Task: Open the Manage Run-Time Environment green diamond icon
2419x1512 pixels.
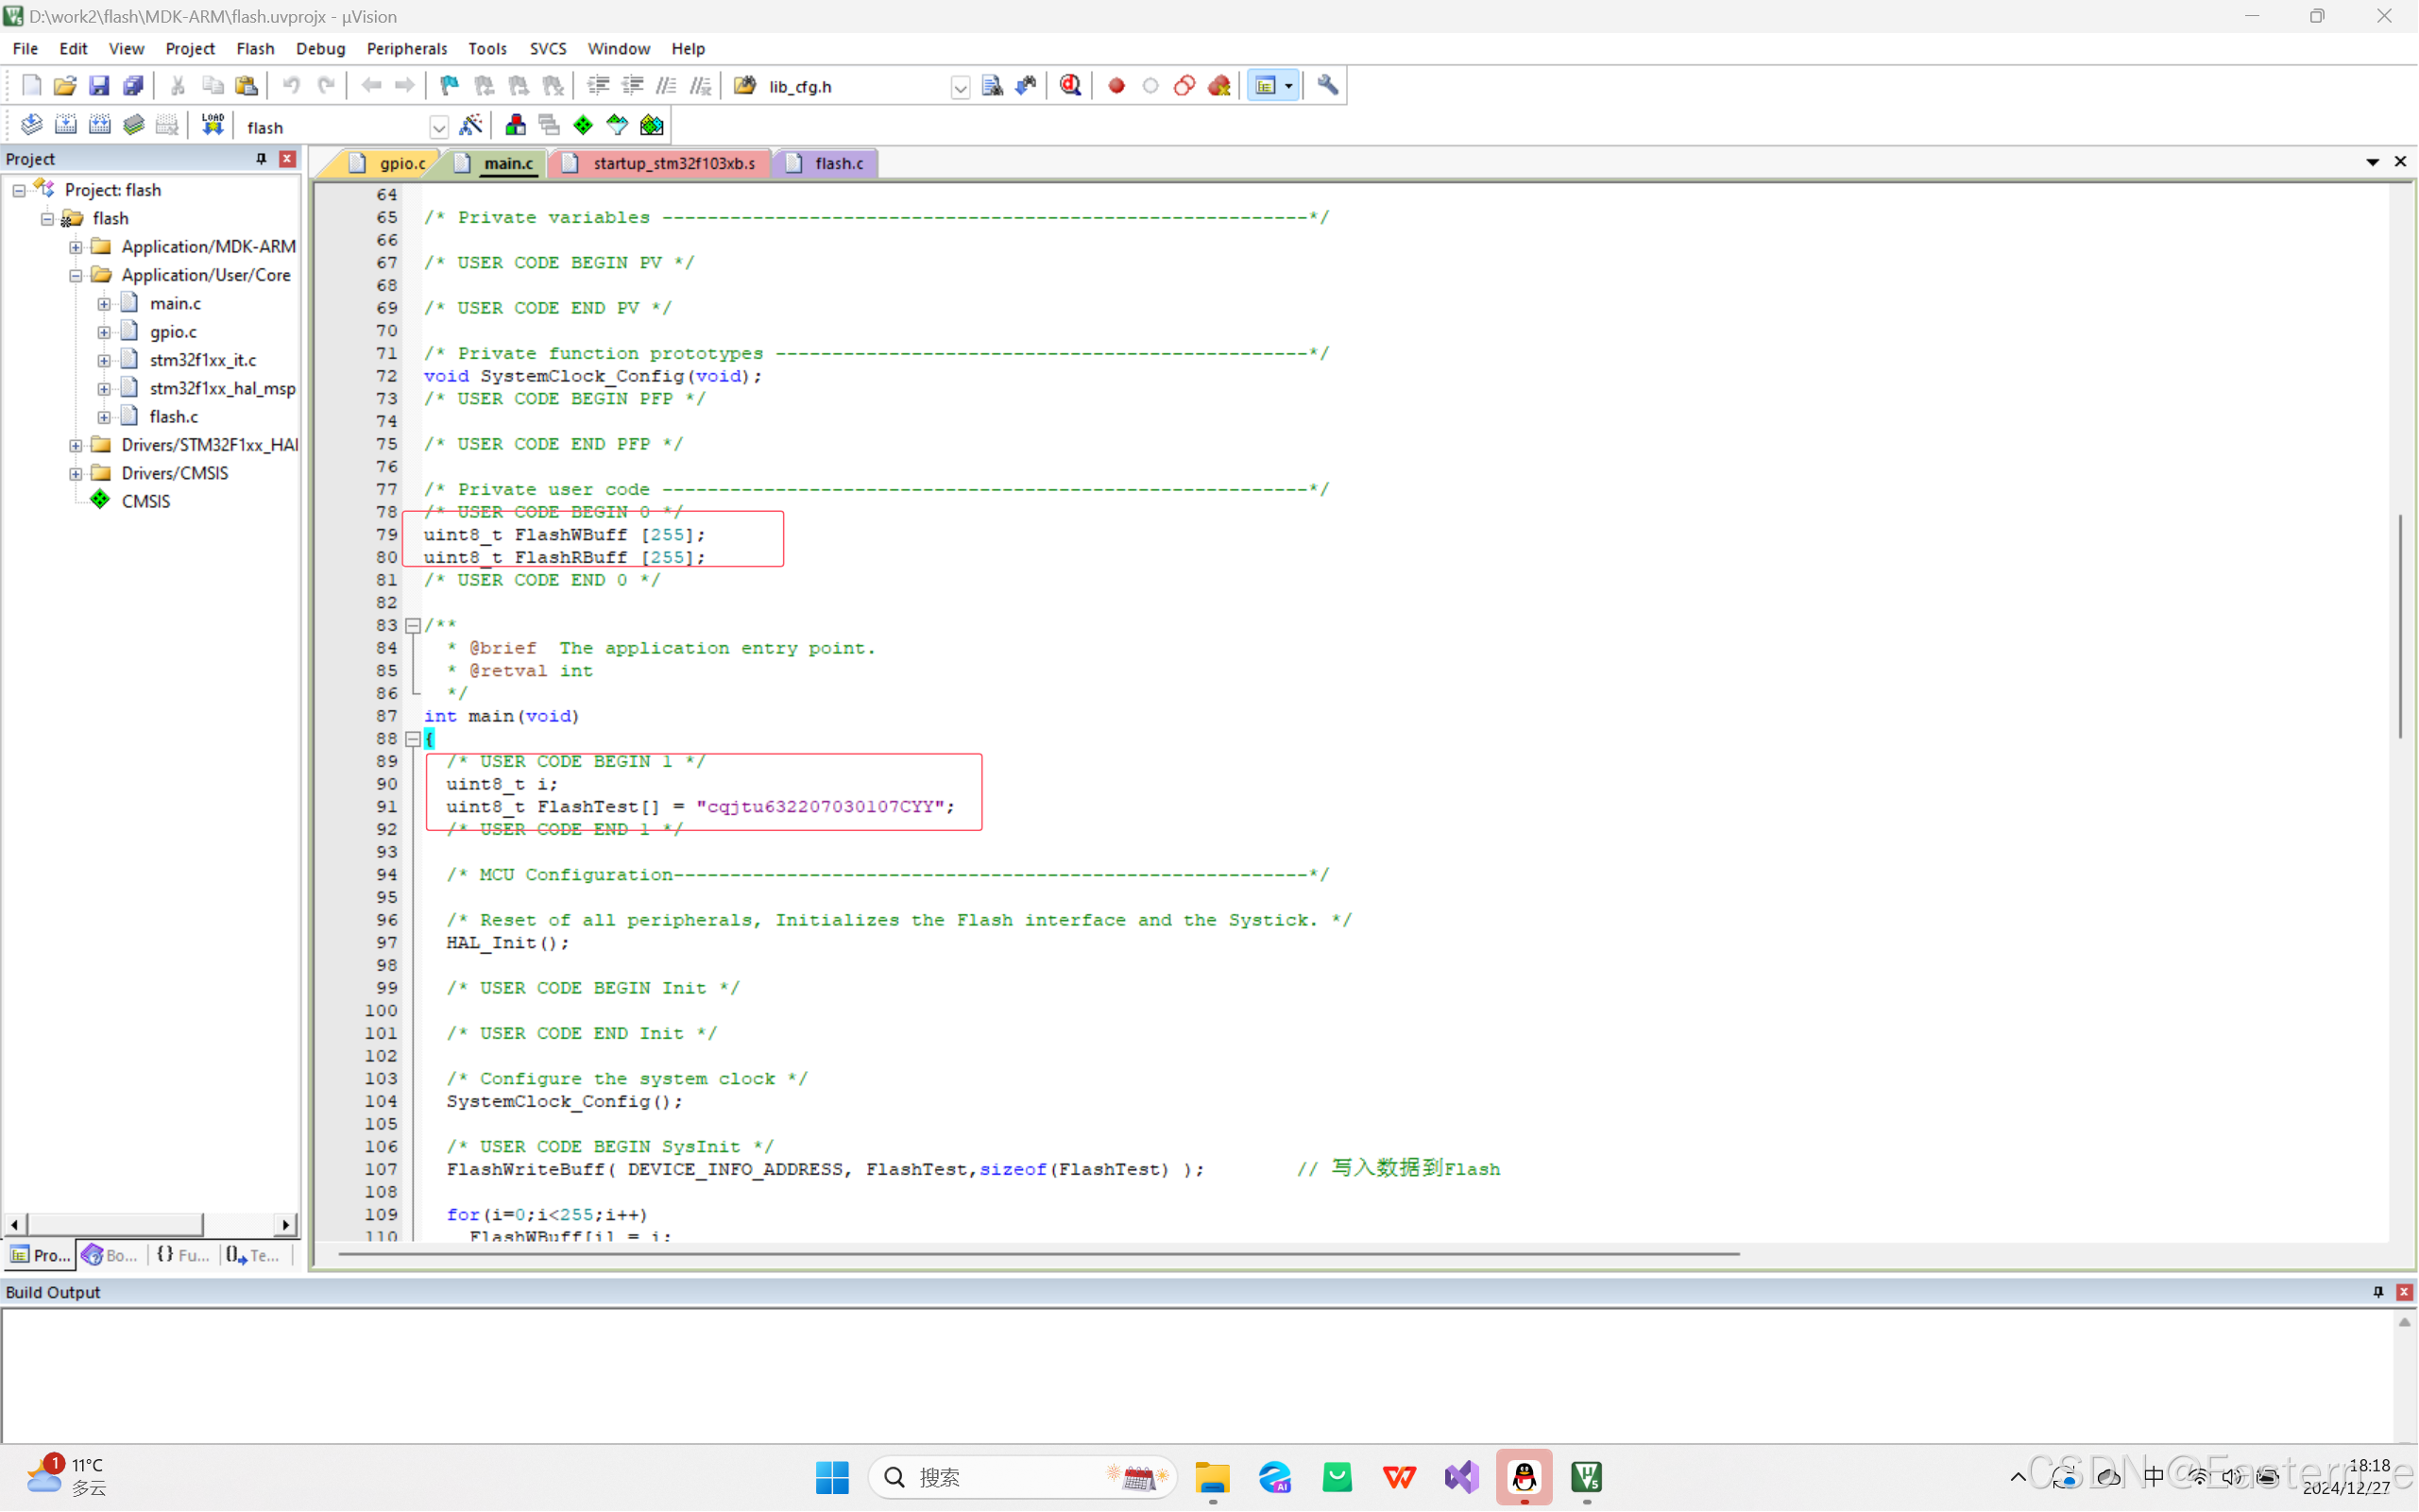Action: 583,125
